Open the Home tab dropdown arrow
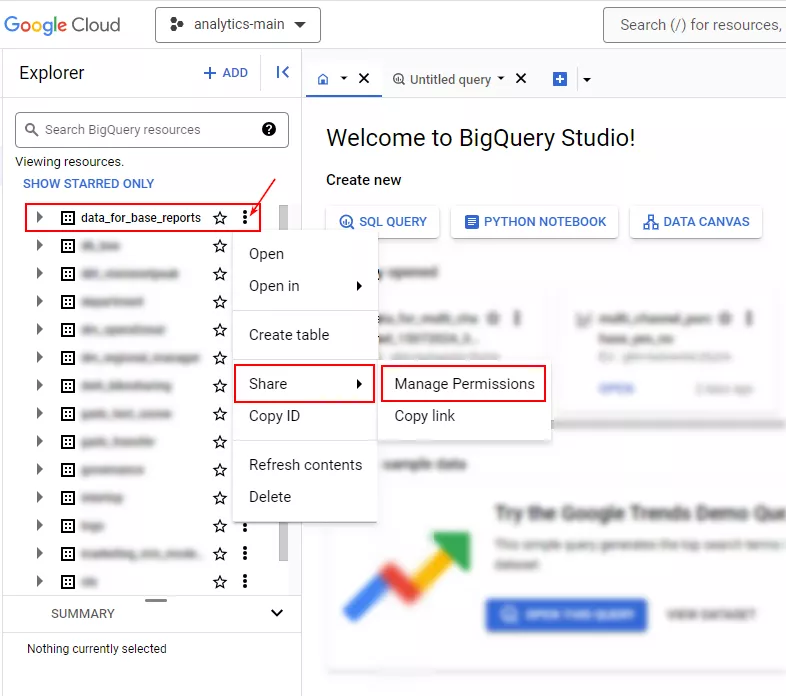This screenshot has width=786, height=696. pos(344,78)
